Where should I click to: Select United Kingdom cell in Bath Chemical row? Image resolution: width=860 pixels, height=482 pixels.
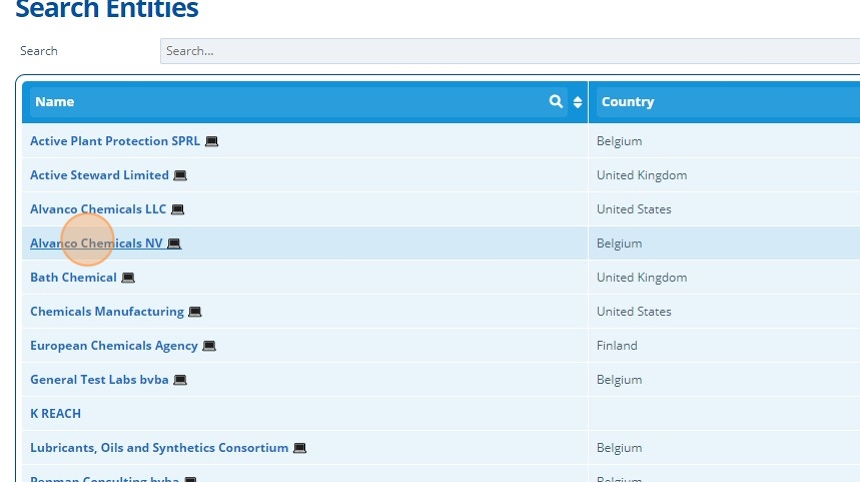pos(725,277)
